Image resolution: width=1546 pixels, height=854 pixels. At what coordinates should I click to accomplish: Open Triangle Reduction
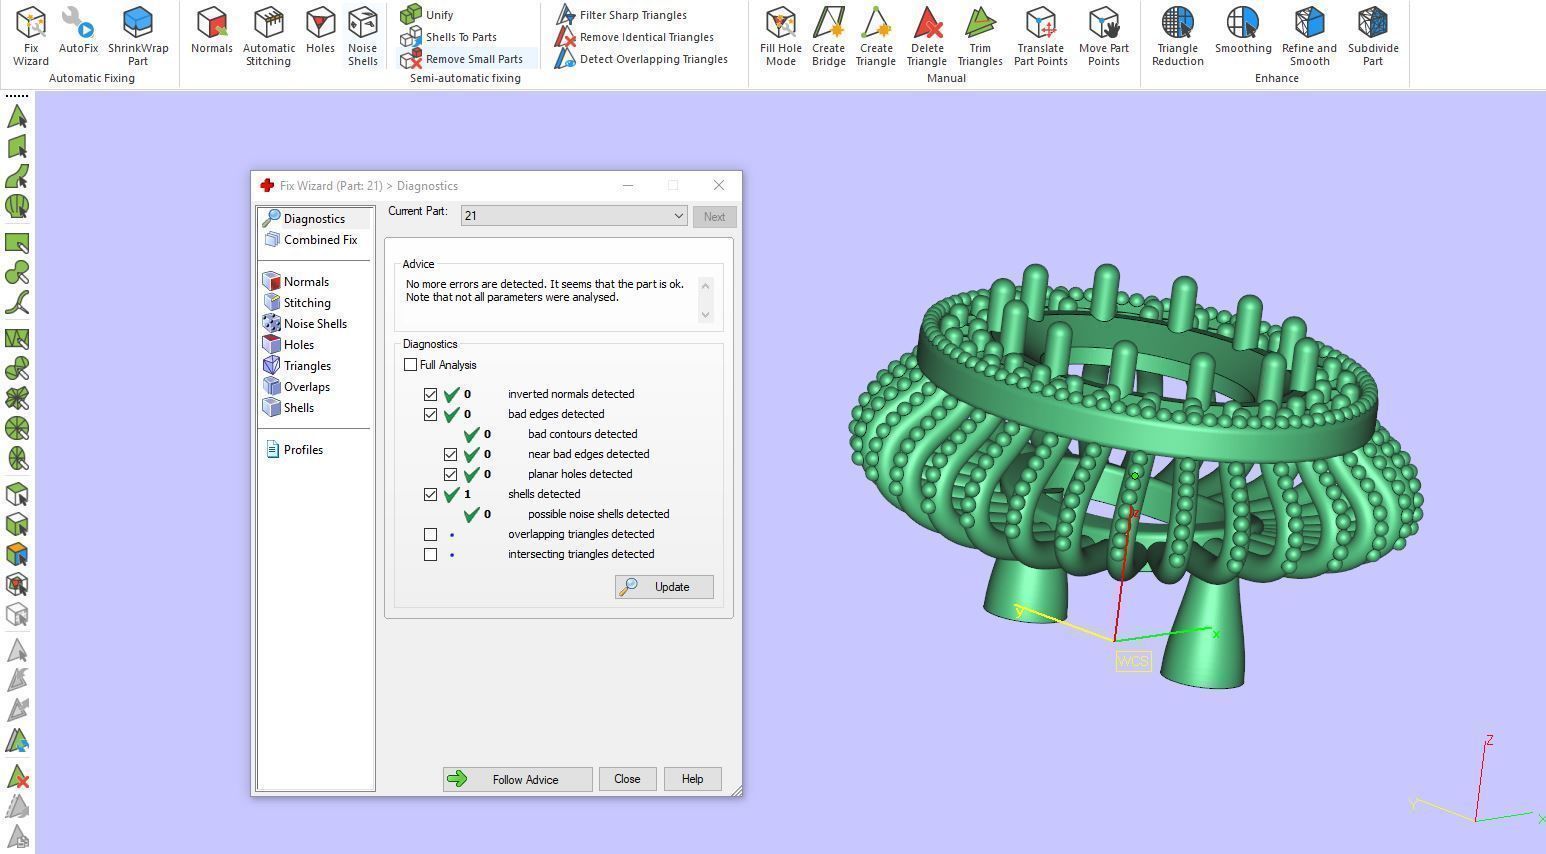pyautogui.click(x=1177, y=36)
